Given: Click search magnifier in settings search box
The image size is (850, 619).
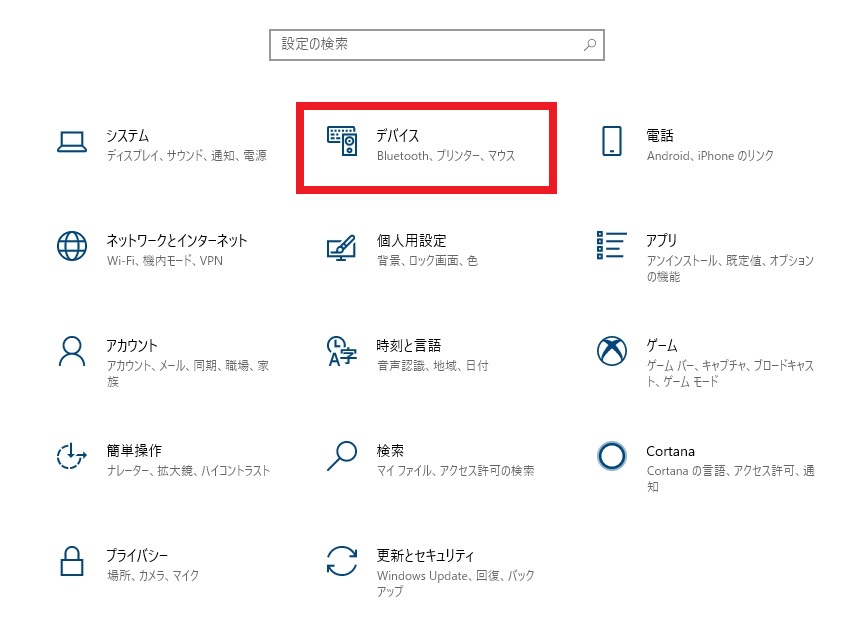Looking at the screenshot, I should click(590, 44).
